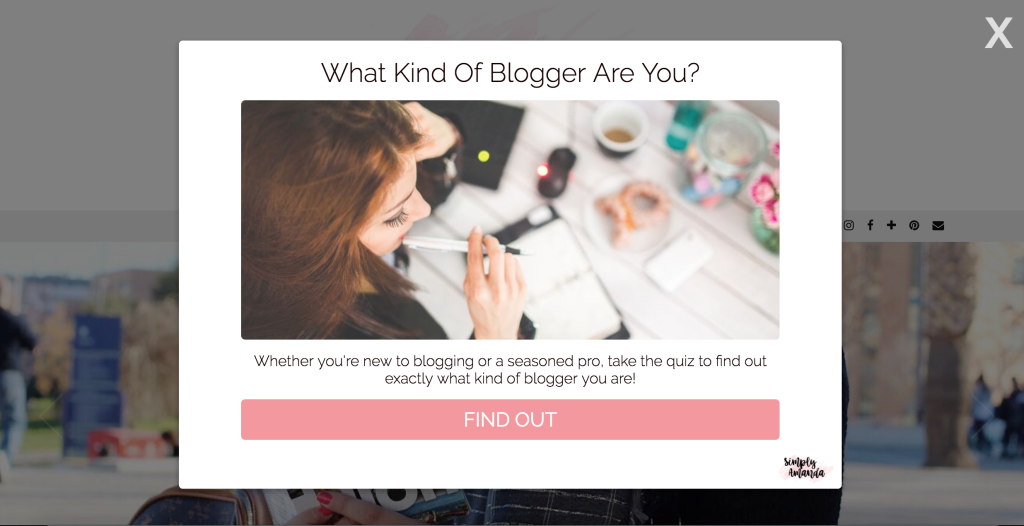Viewport: 1024px width, 526px height.
Task: Click the Bloglovin plus icon
Action: 891,225
